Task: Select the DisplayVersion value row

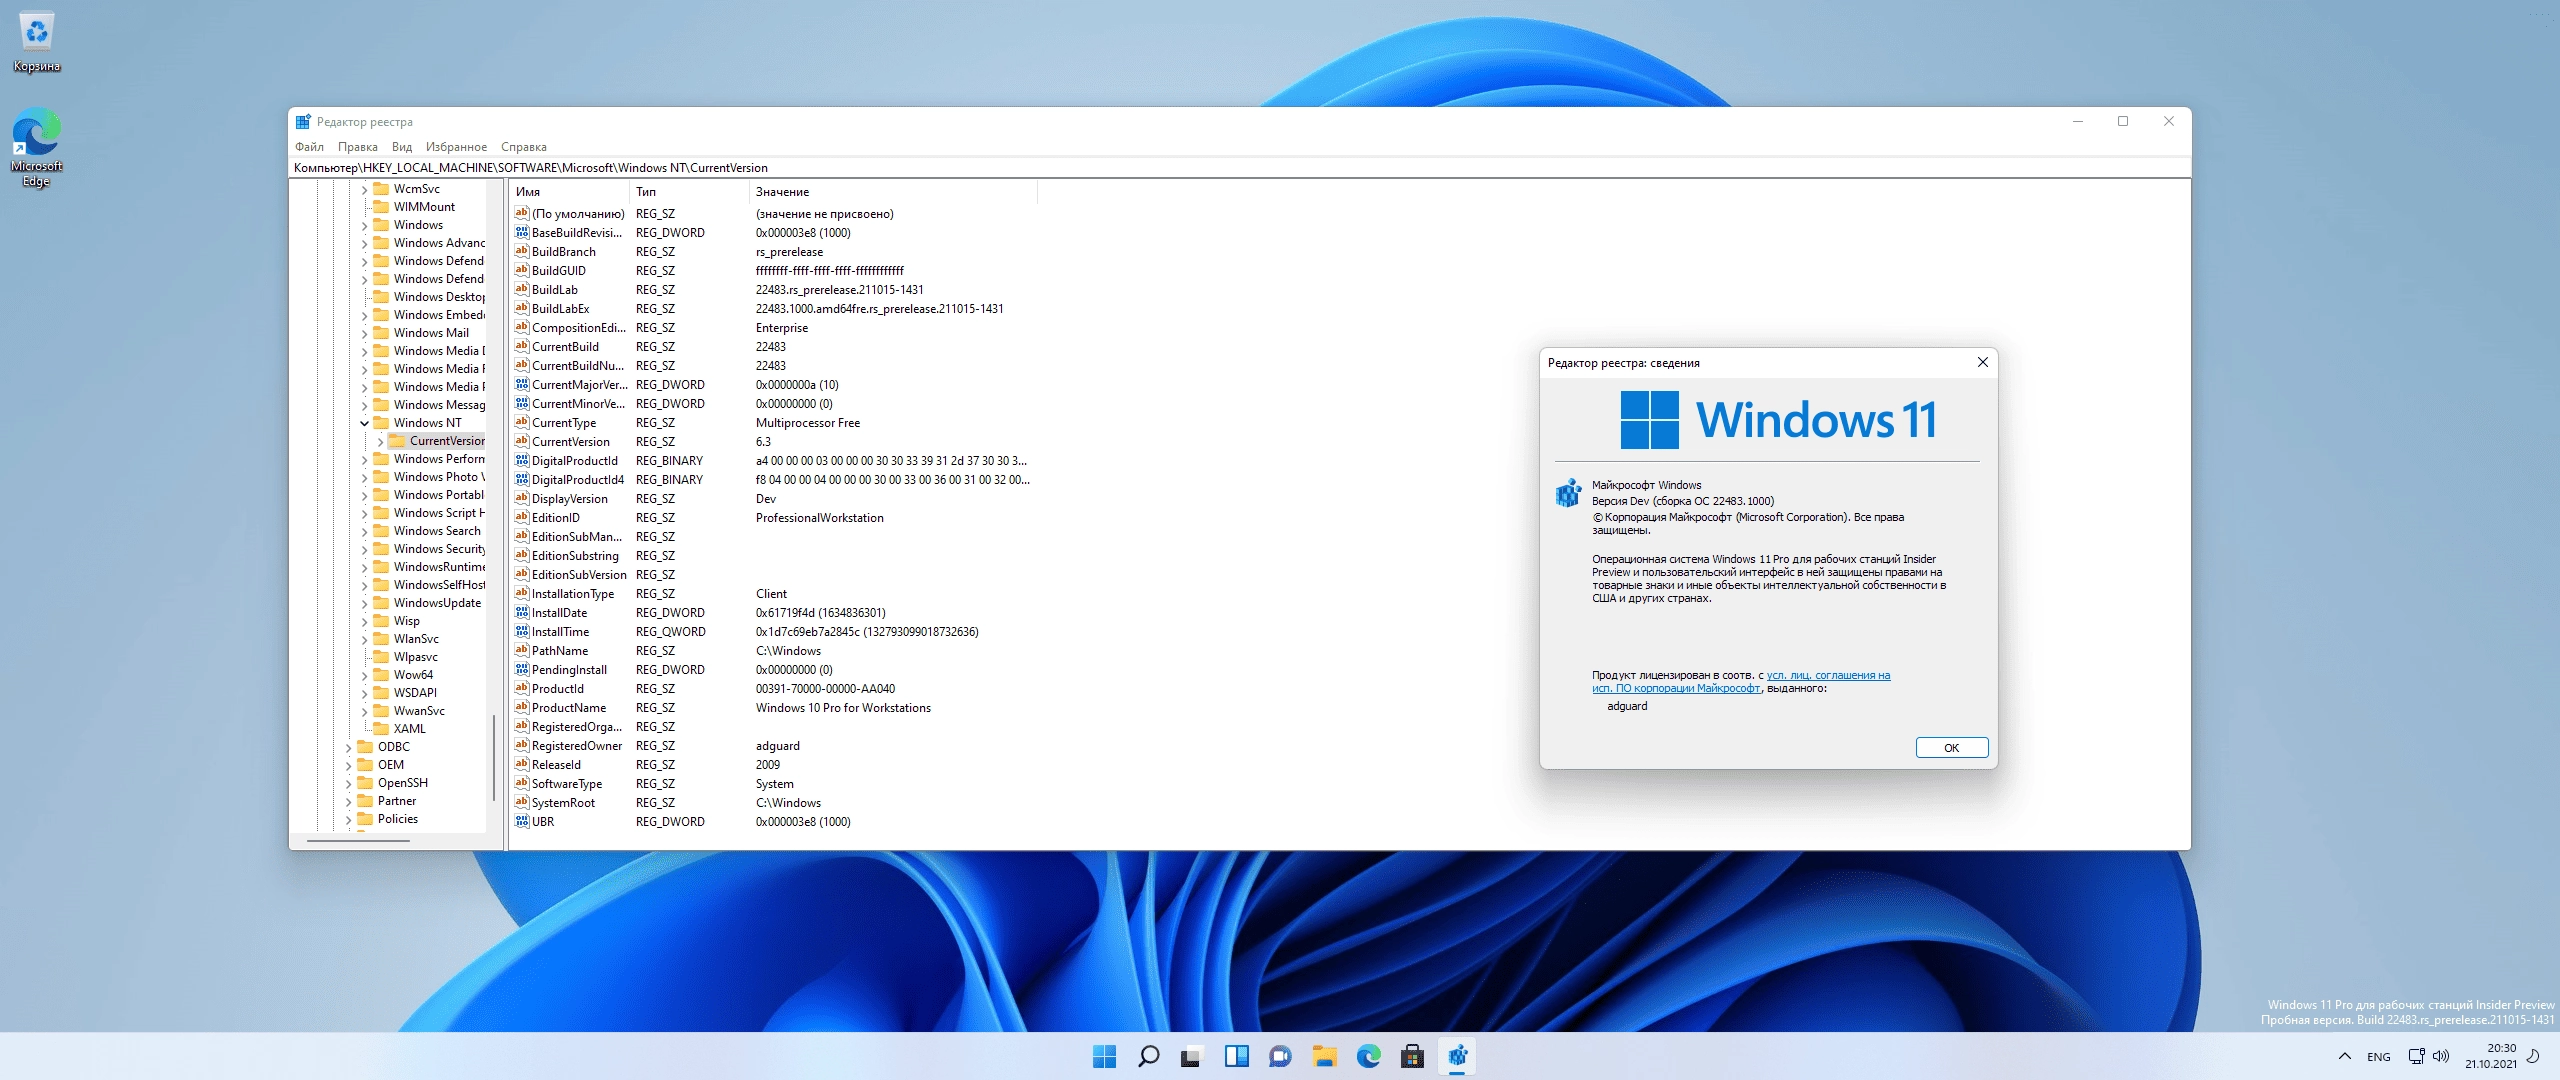Action: [x=773, y=499]
